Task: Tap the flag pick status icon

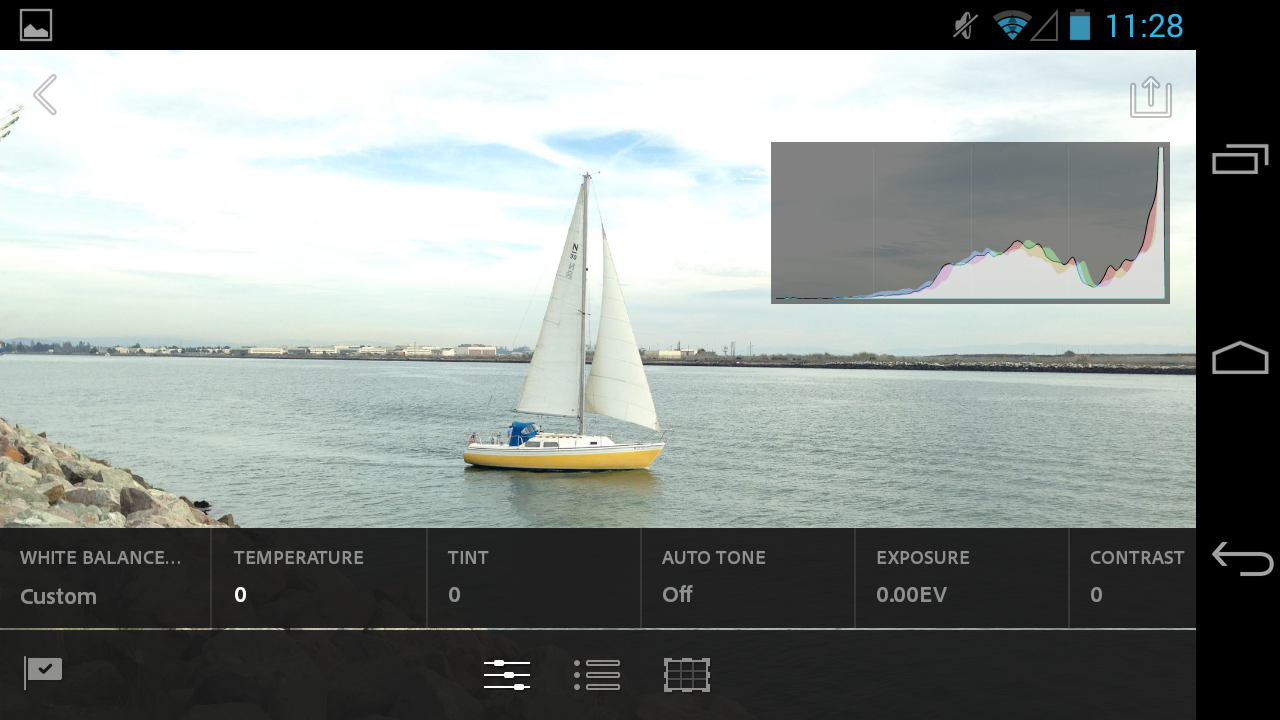Action: (x=43, y=672)
